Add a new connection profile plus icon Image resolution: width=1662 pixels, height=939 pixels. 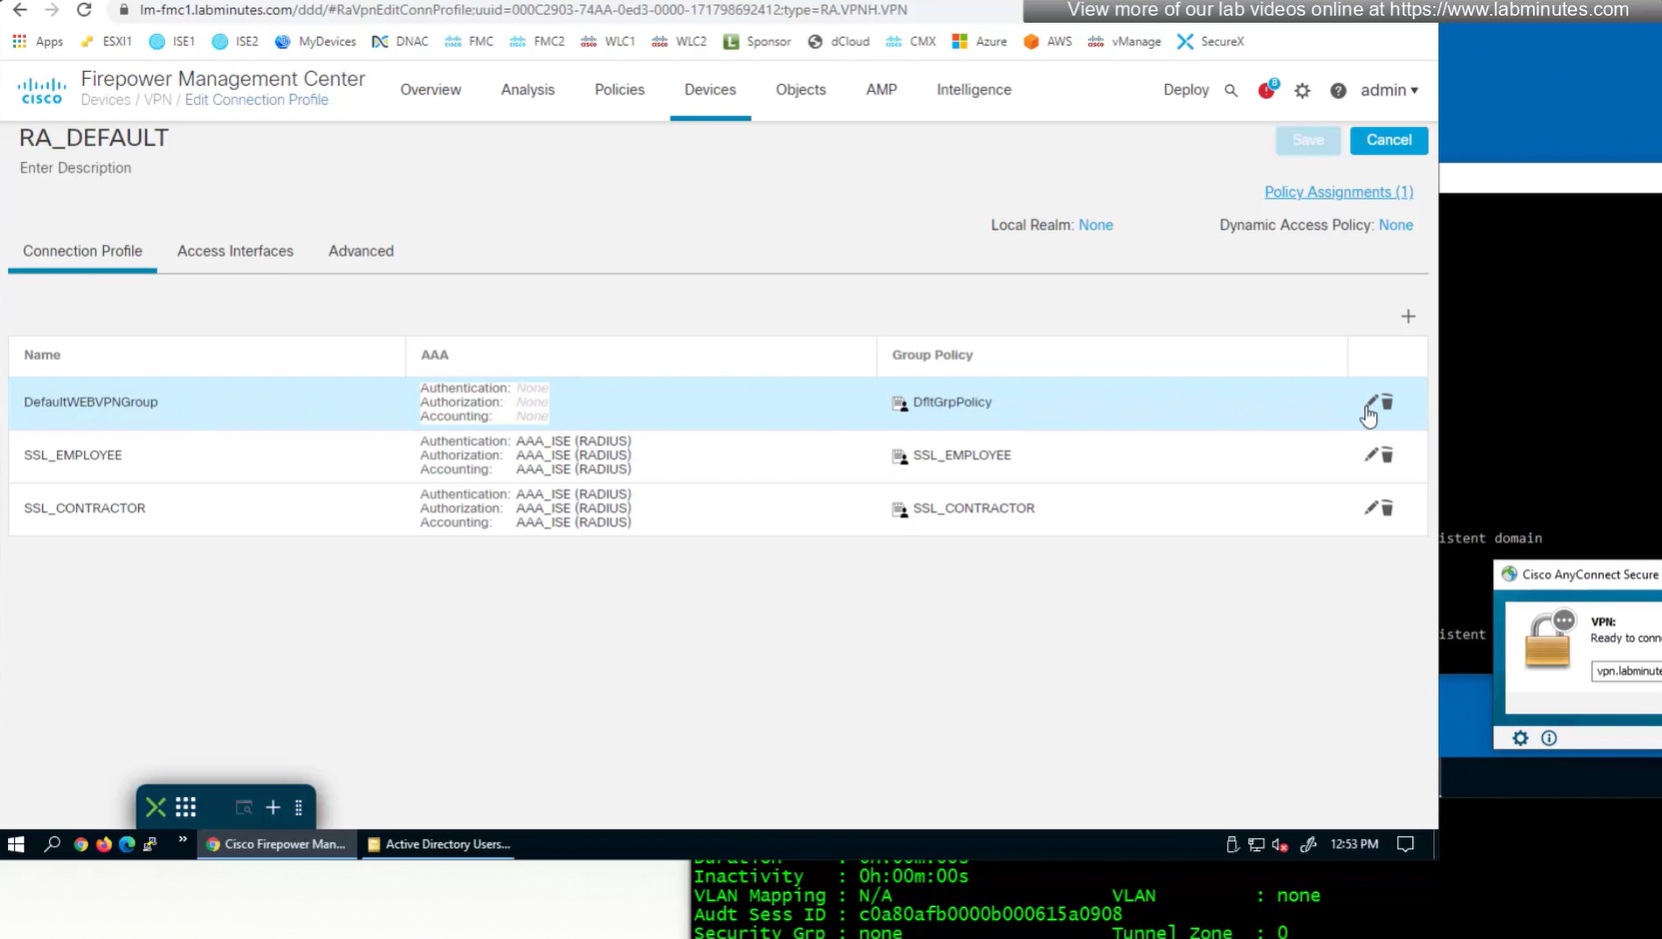(1408, 317)
